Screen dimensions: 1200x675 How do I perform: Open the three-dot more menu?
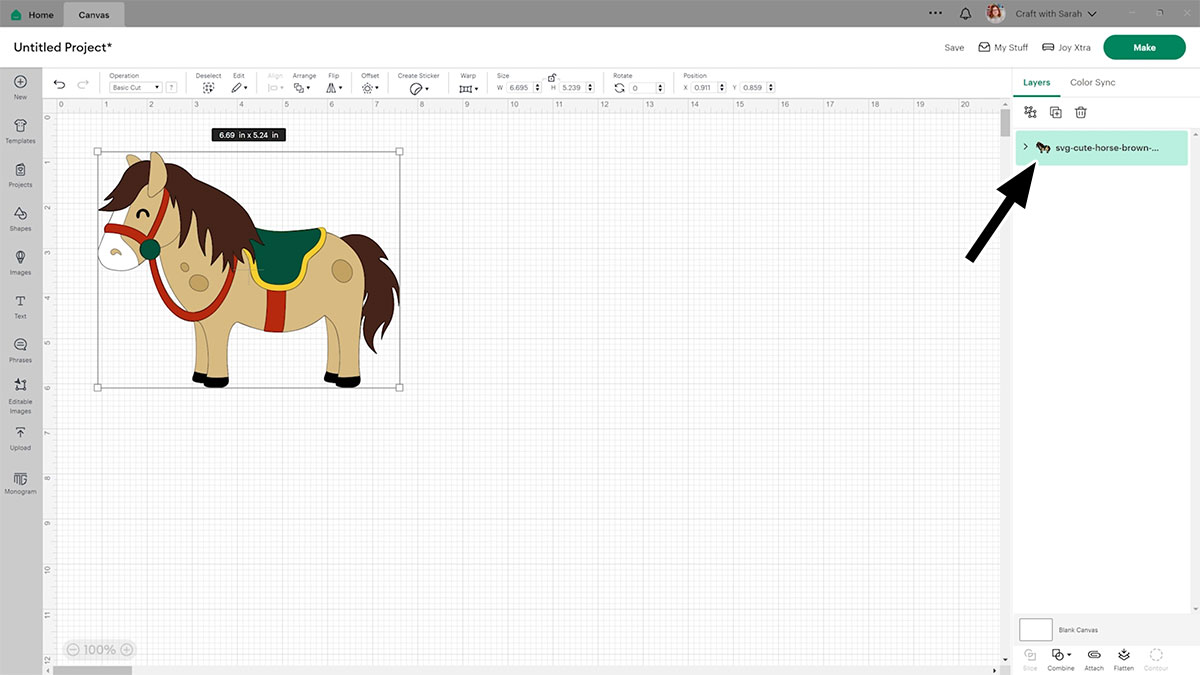(936, 13)
